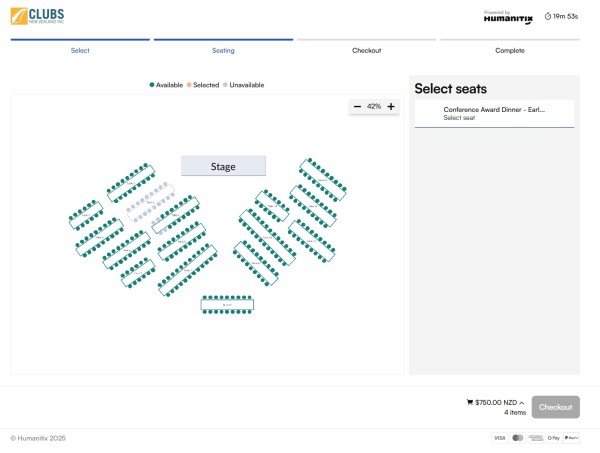The height and width of the screenshot is (453, 600).
Task: Click the Humanitix logo
Action: click(x=507, y=18)
